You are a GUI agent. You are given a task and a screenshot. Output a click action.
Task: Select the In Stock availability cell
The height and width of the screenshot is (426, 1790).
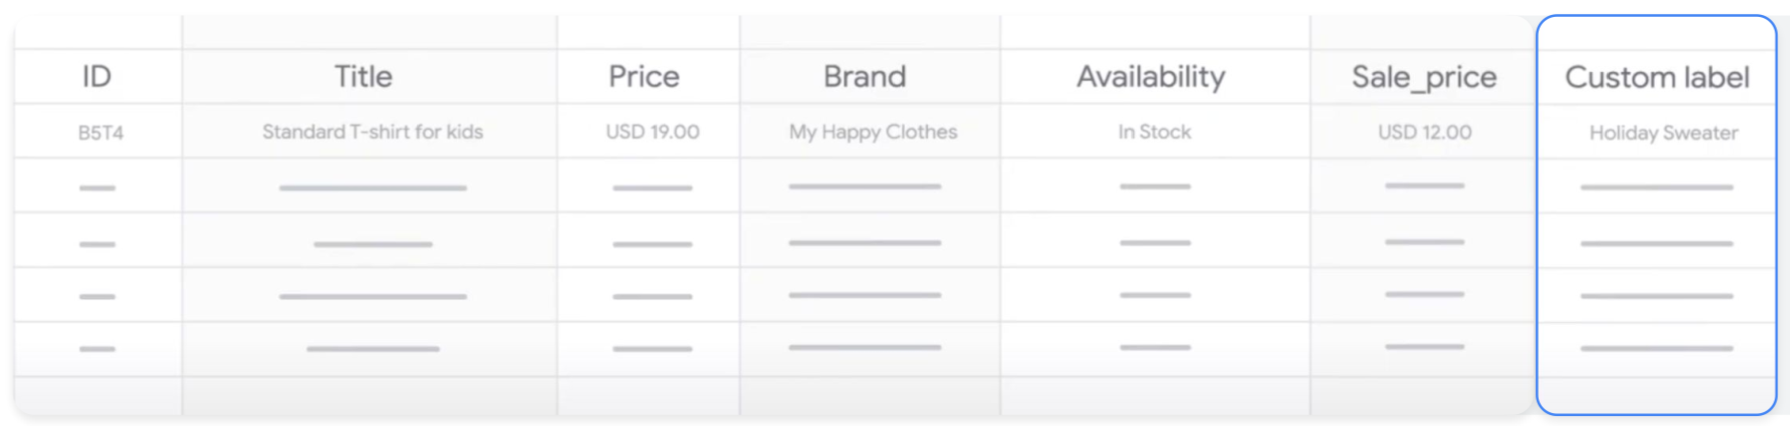coord(1155,132)
